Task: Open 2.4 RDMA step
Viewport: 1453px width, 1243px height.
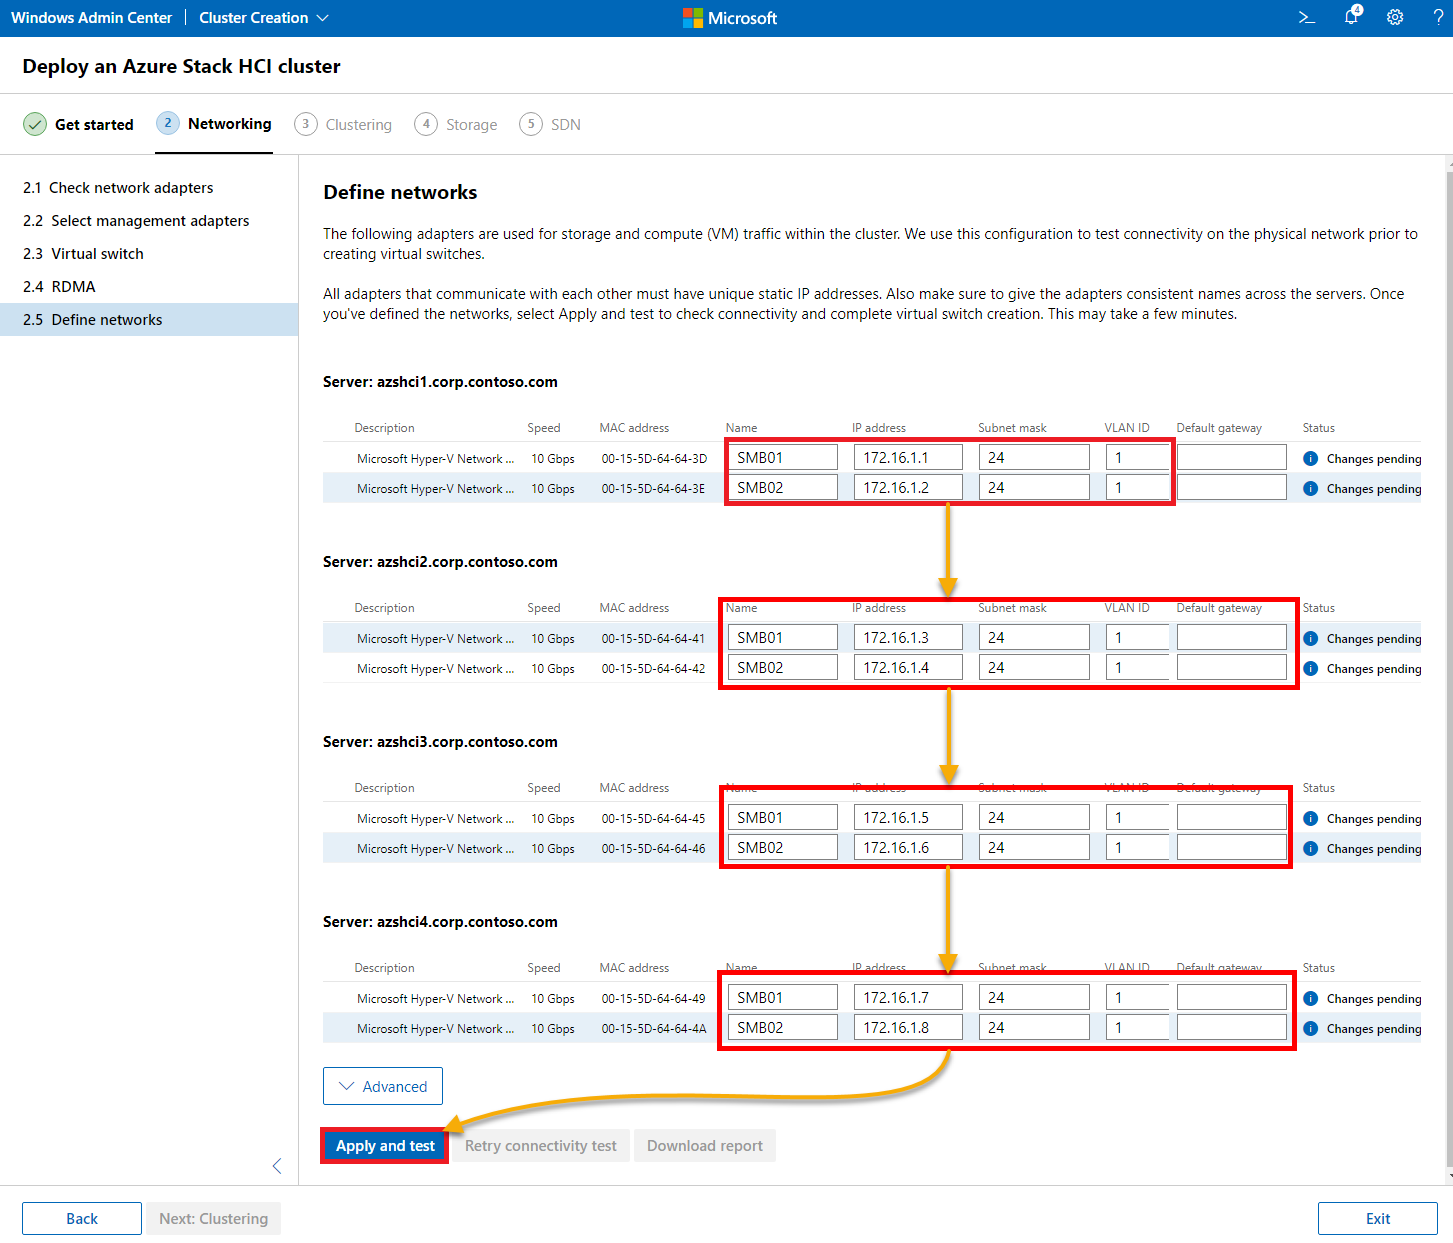Action: (149, 286)
